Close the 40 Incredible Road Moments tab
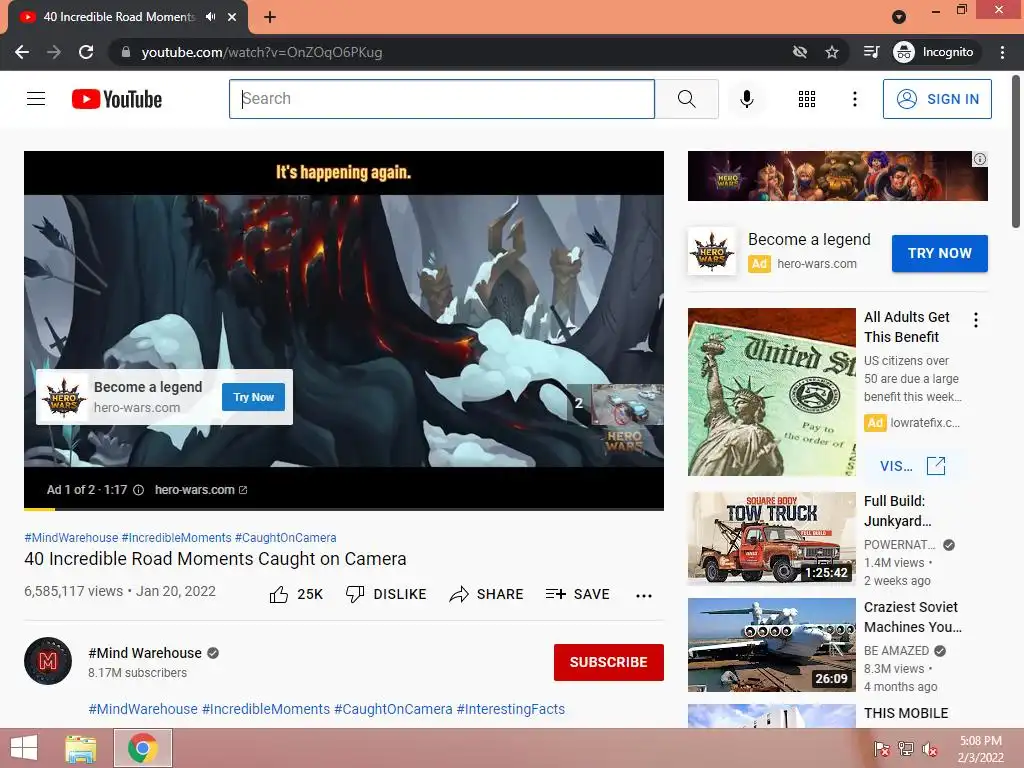This screenshot has width=1024, height=768. coord(232,17)
